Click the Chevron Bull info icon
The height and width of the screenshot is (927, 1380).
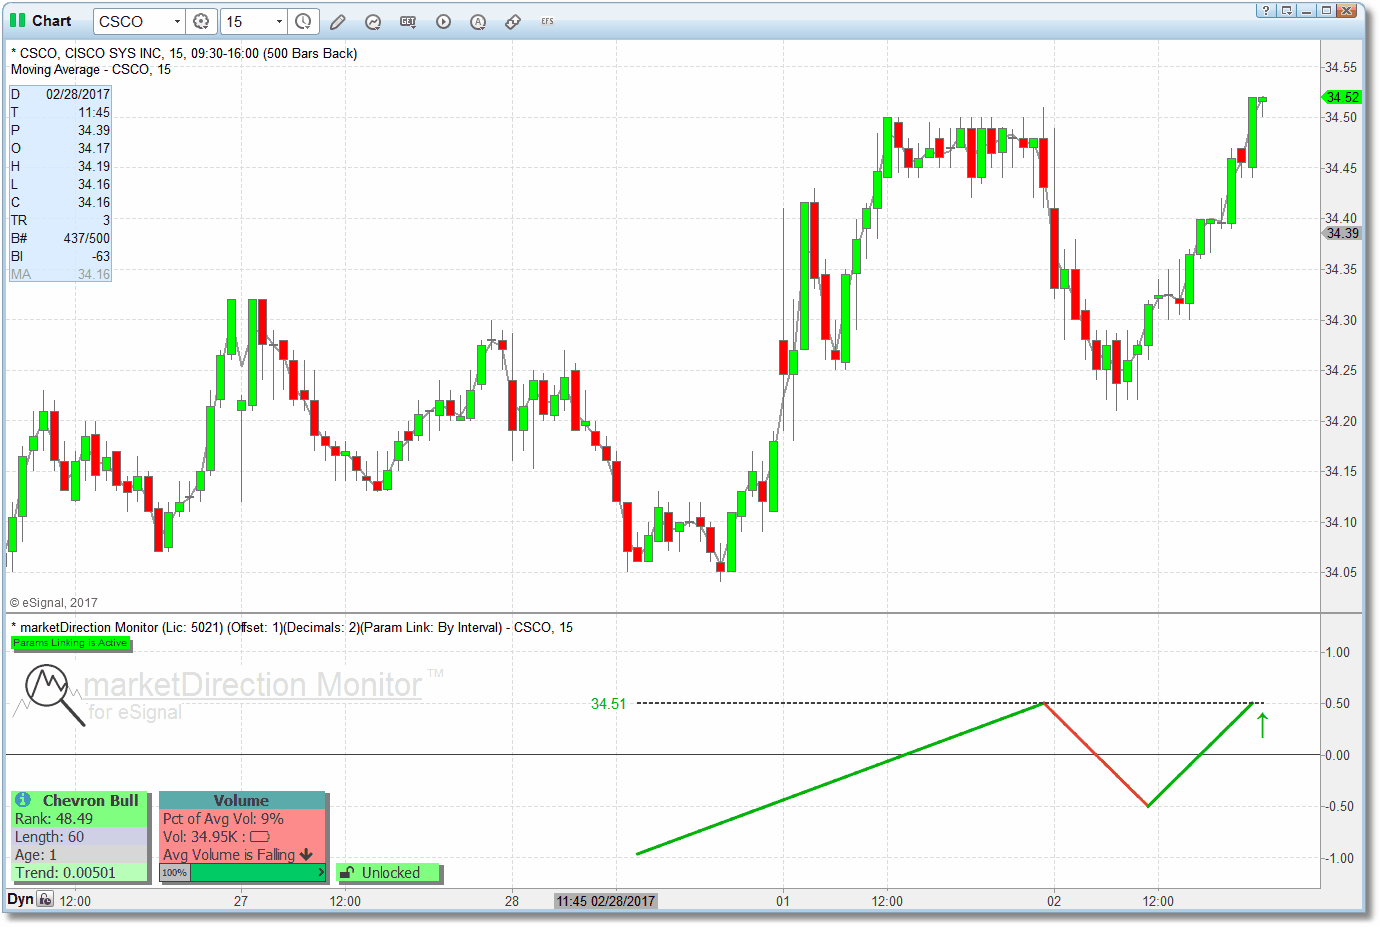coord(22,800)
